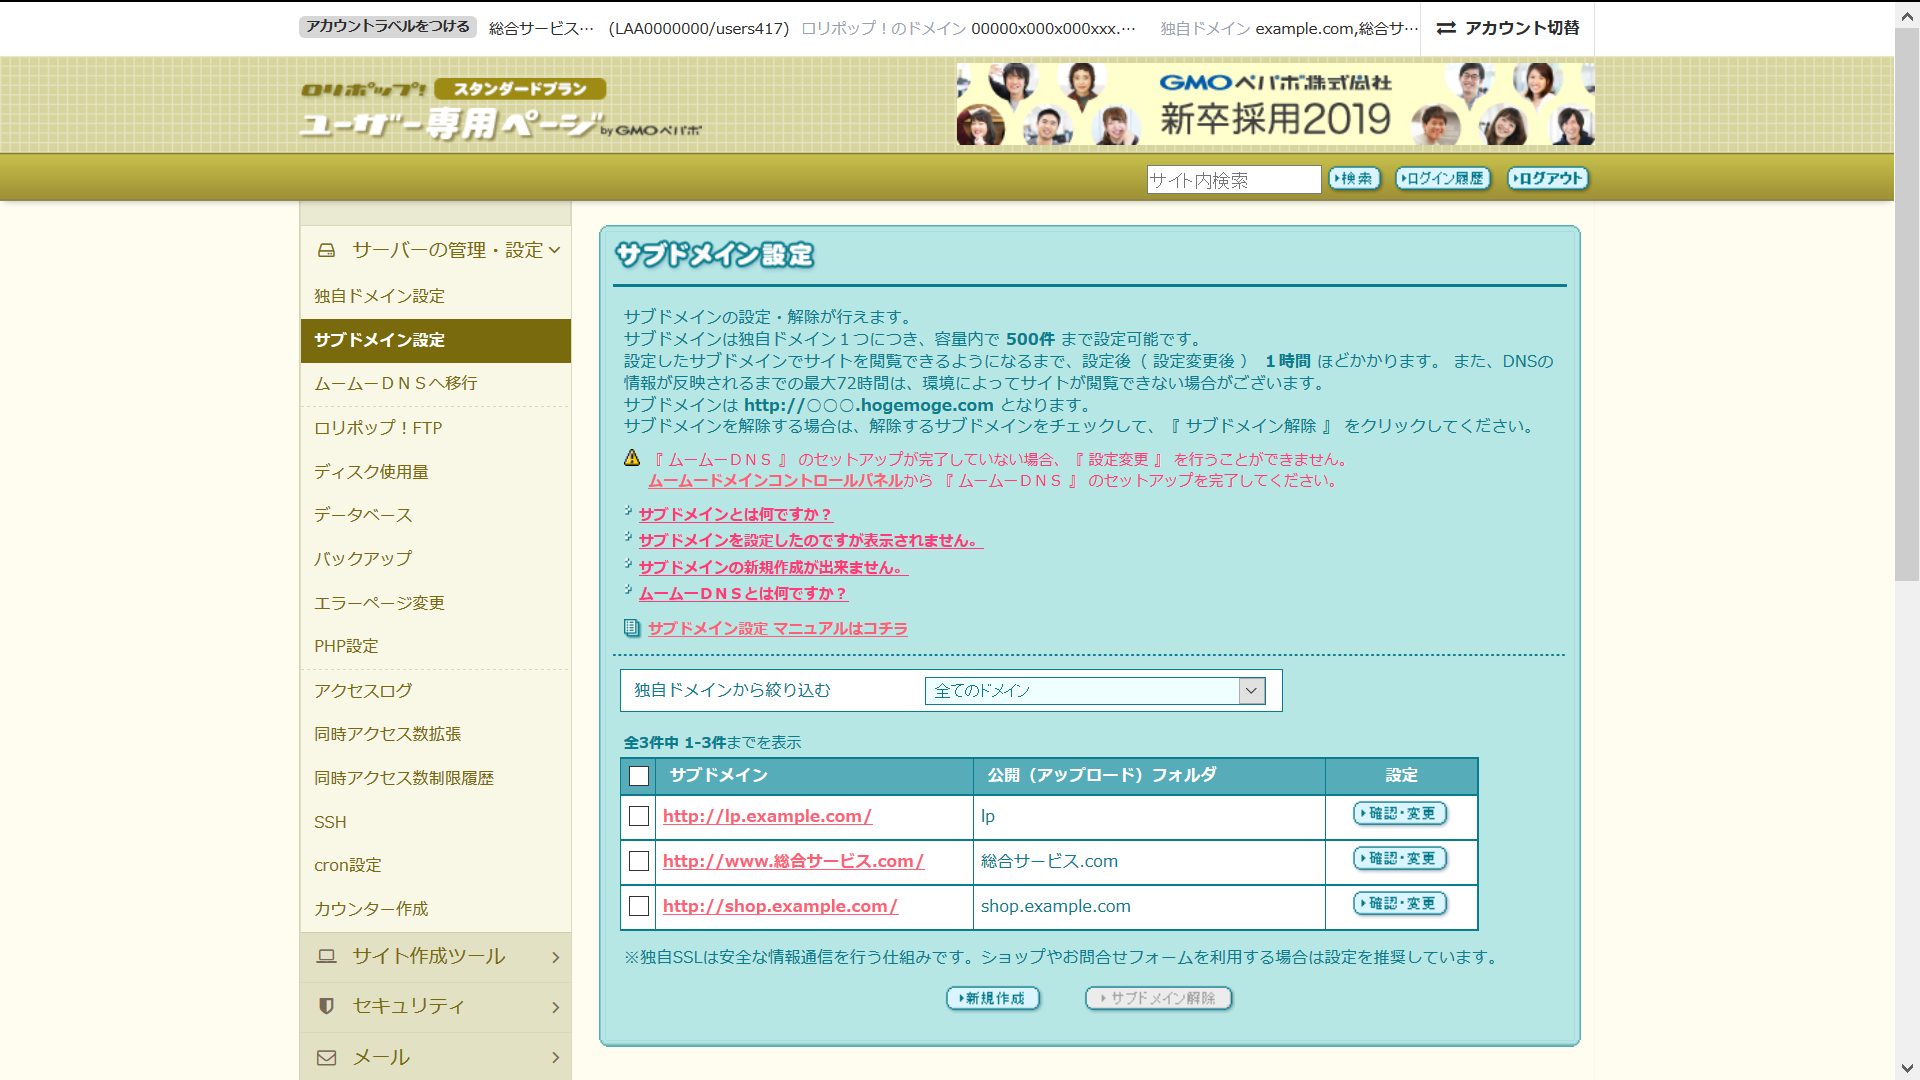Toggle the select-all checkbox in table header
This screenshot has width=1920, height=1080.
tap(639, 775)
